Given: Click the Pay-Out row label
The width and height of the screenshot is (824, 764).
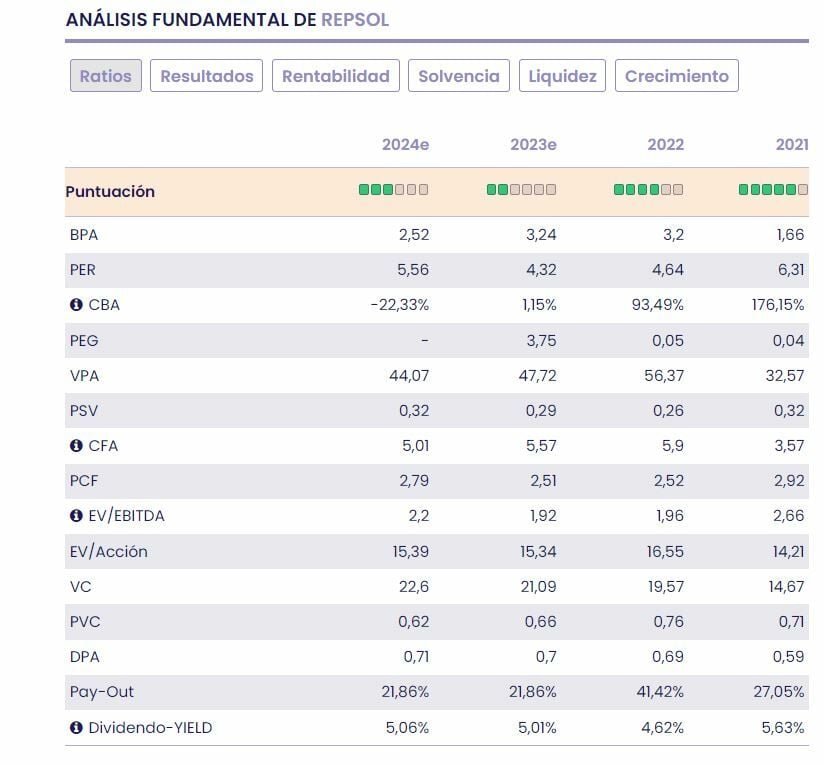Looking at the screenshot, I should (x=102, y=692).
